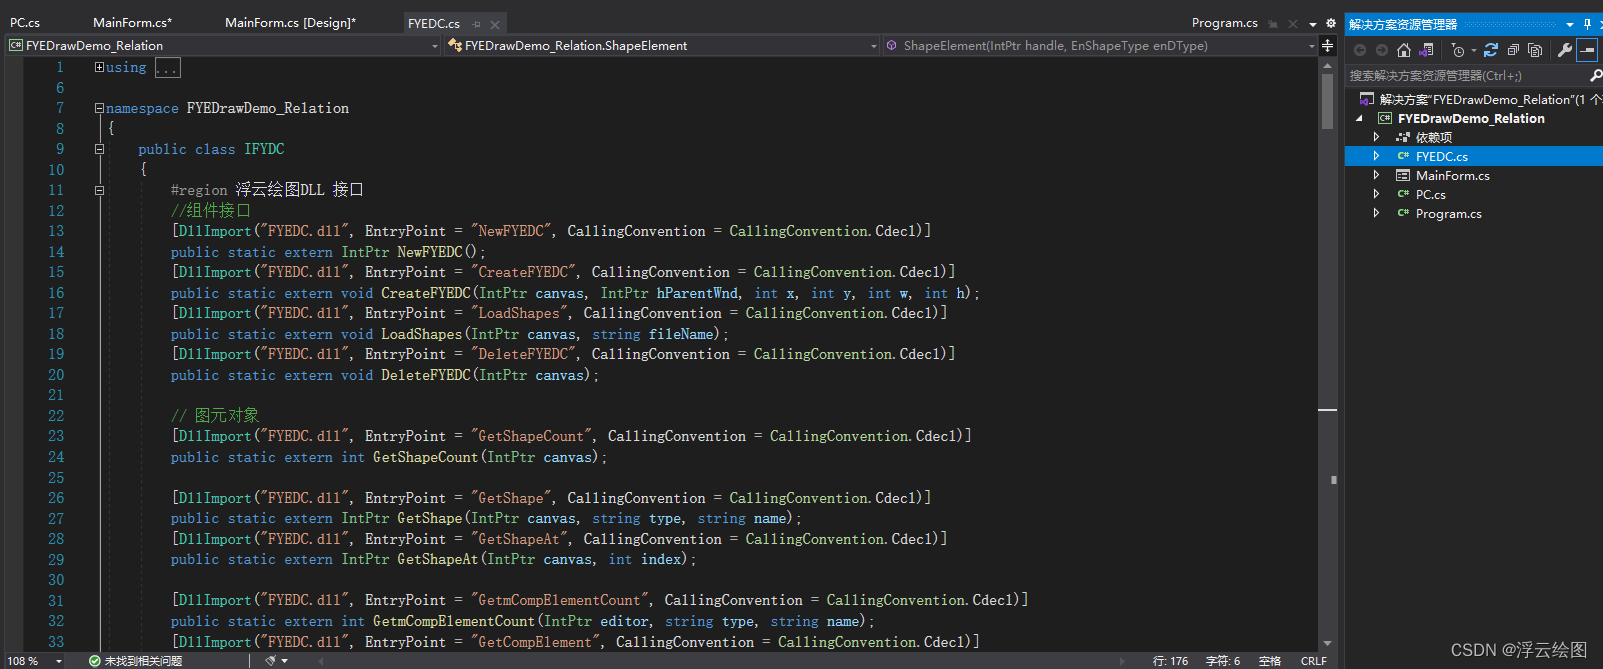1603x669 pixels.
Task: Open member dropdown ShapeElement(IntPtr handle...)
Action: pos(1101,46)
